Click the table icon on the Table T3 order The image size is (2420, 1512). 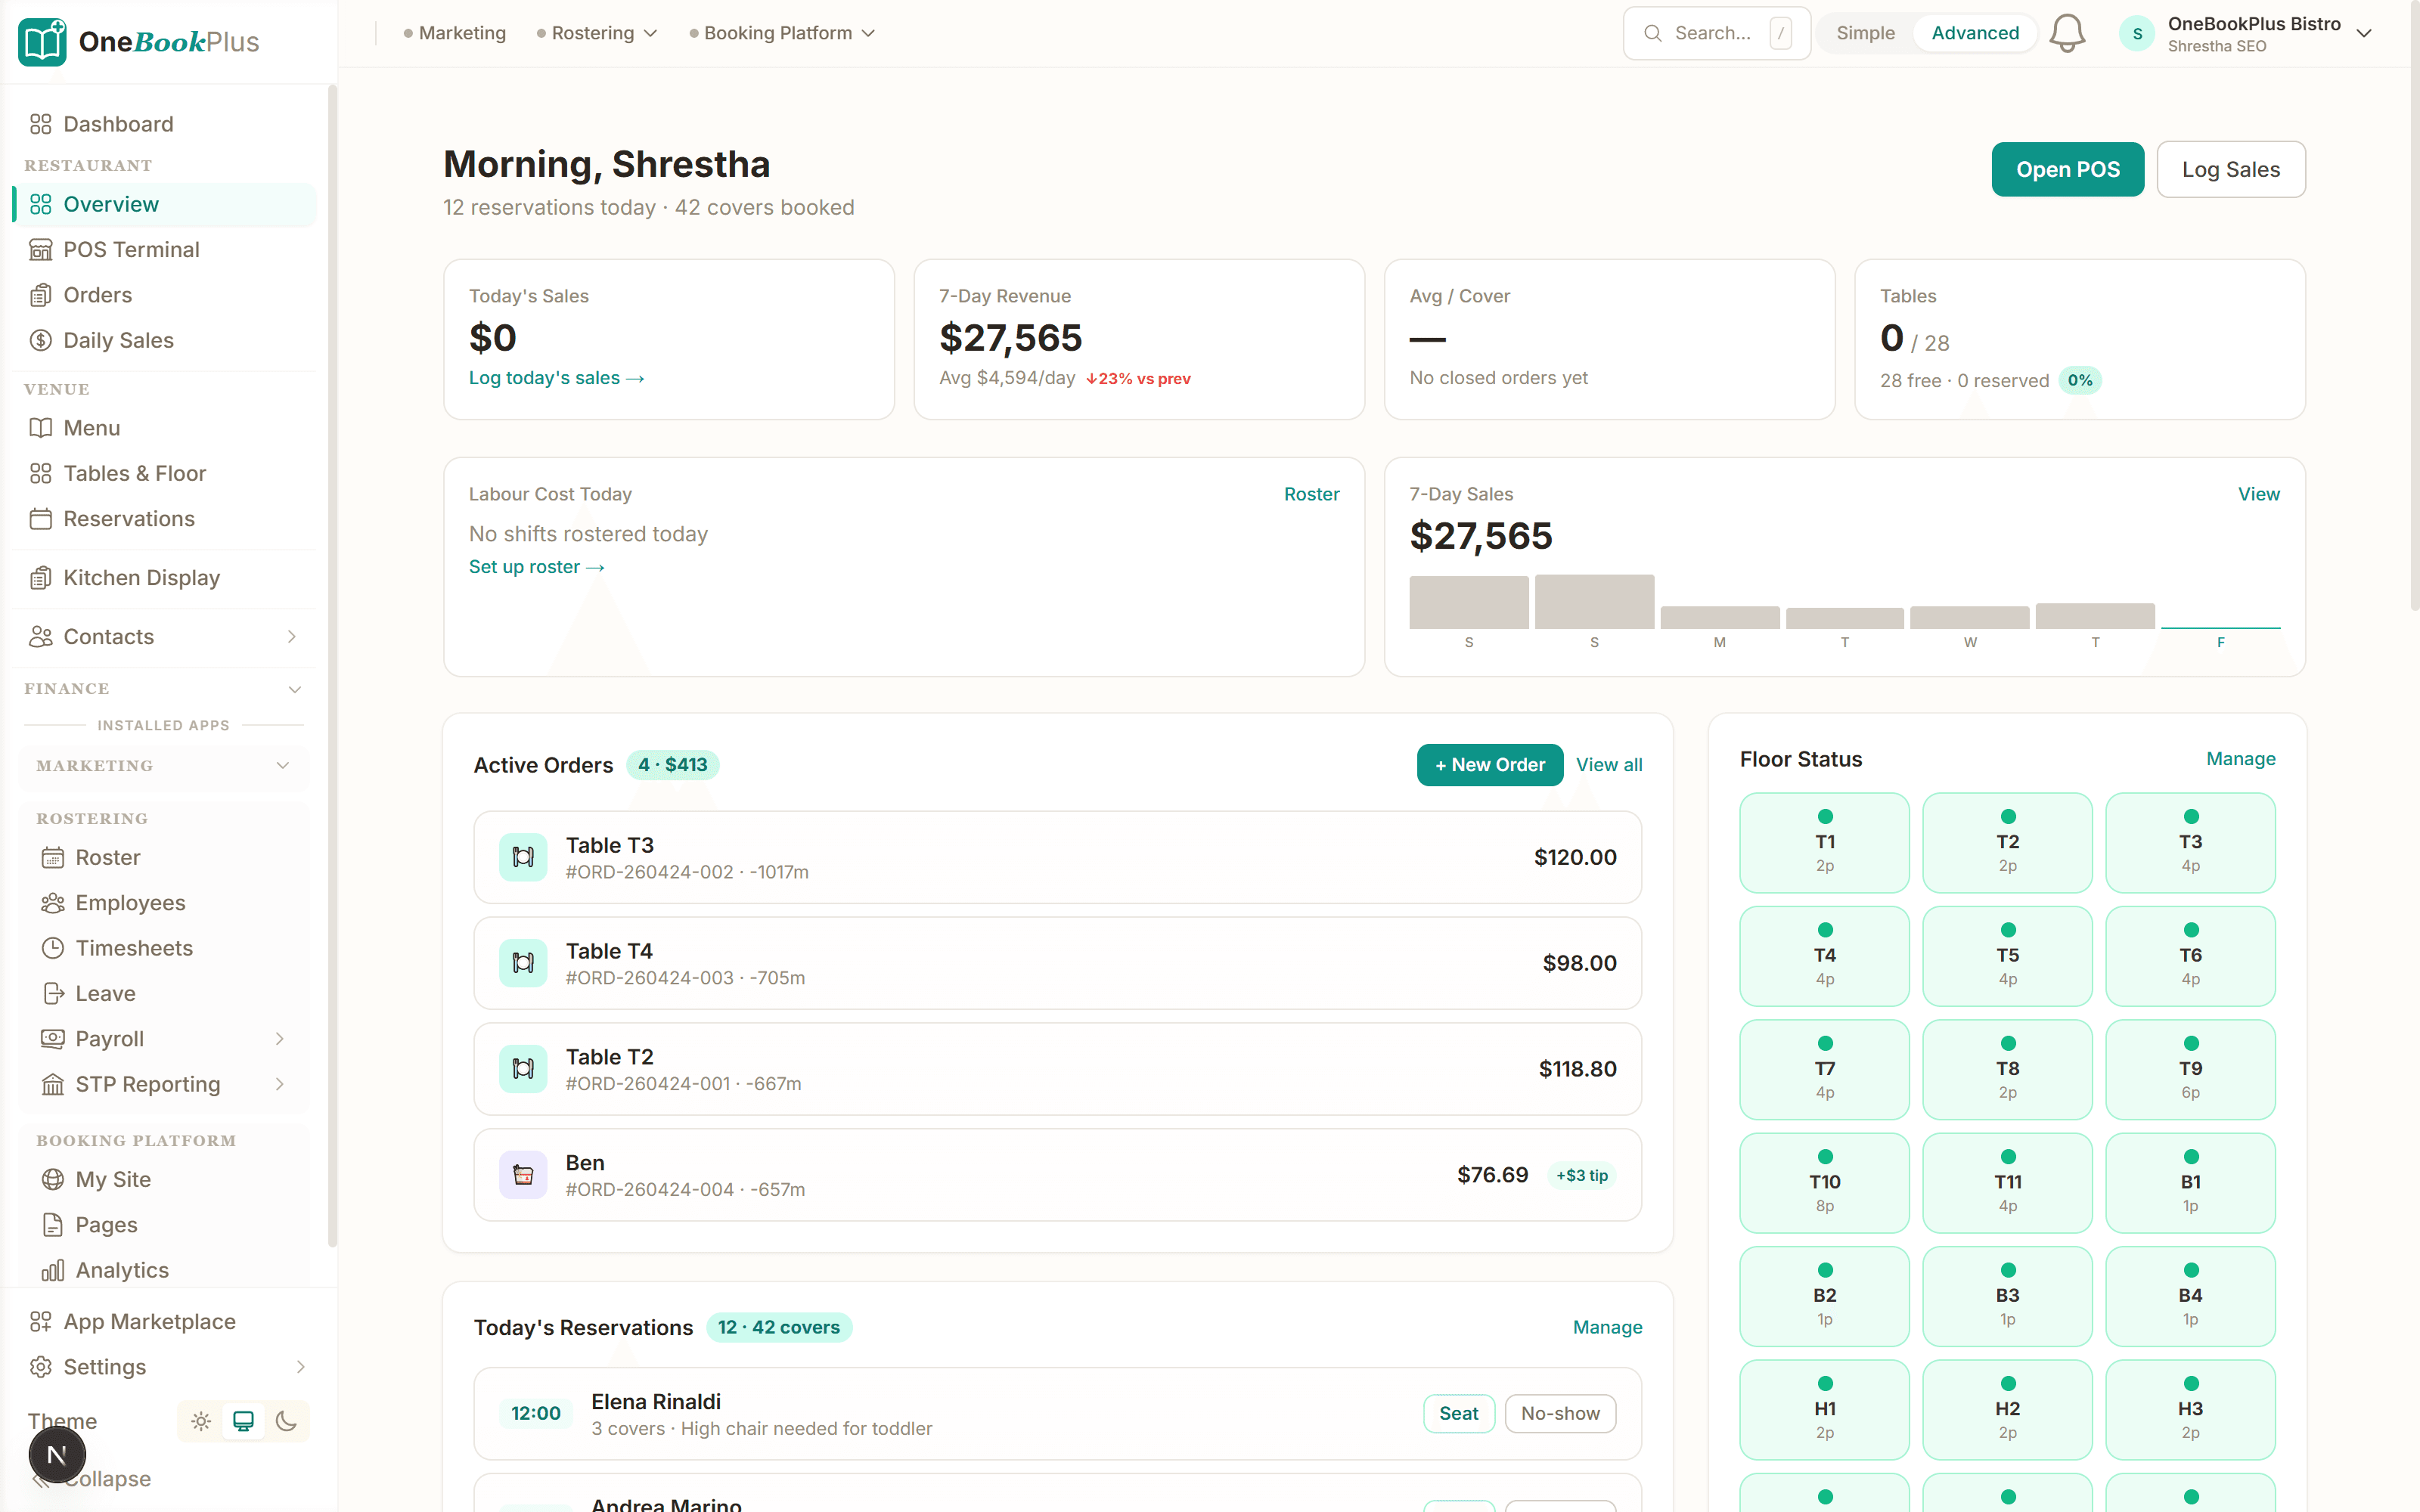coord(523,857)
